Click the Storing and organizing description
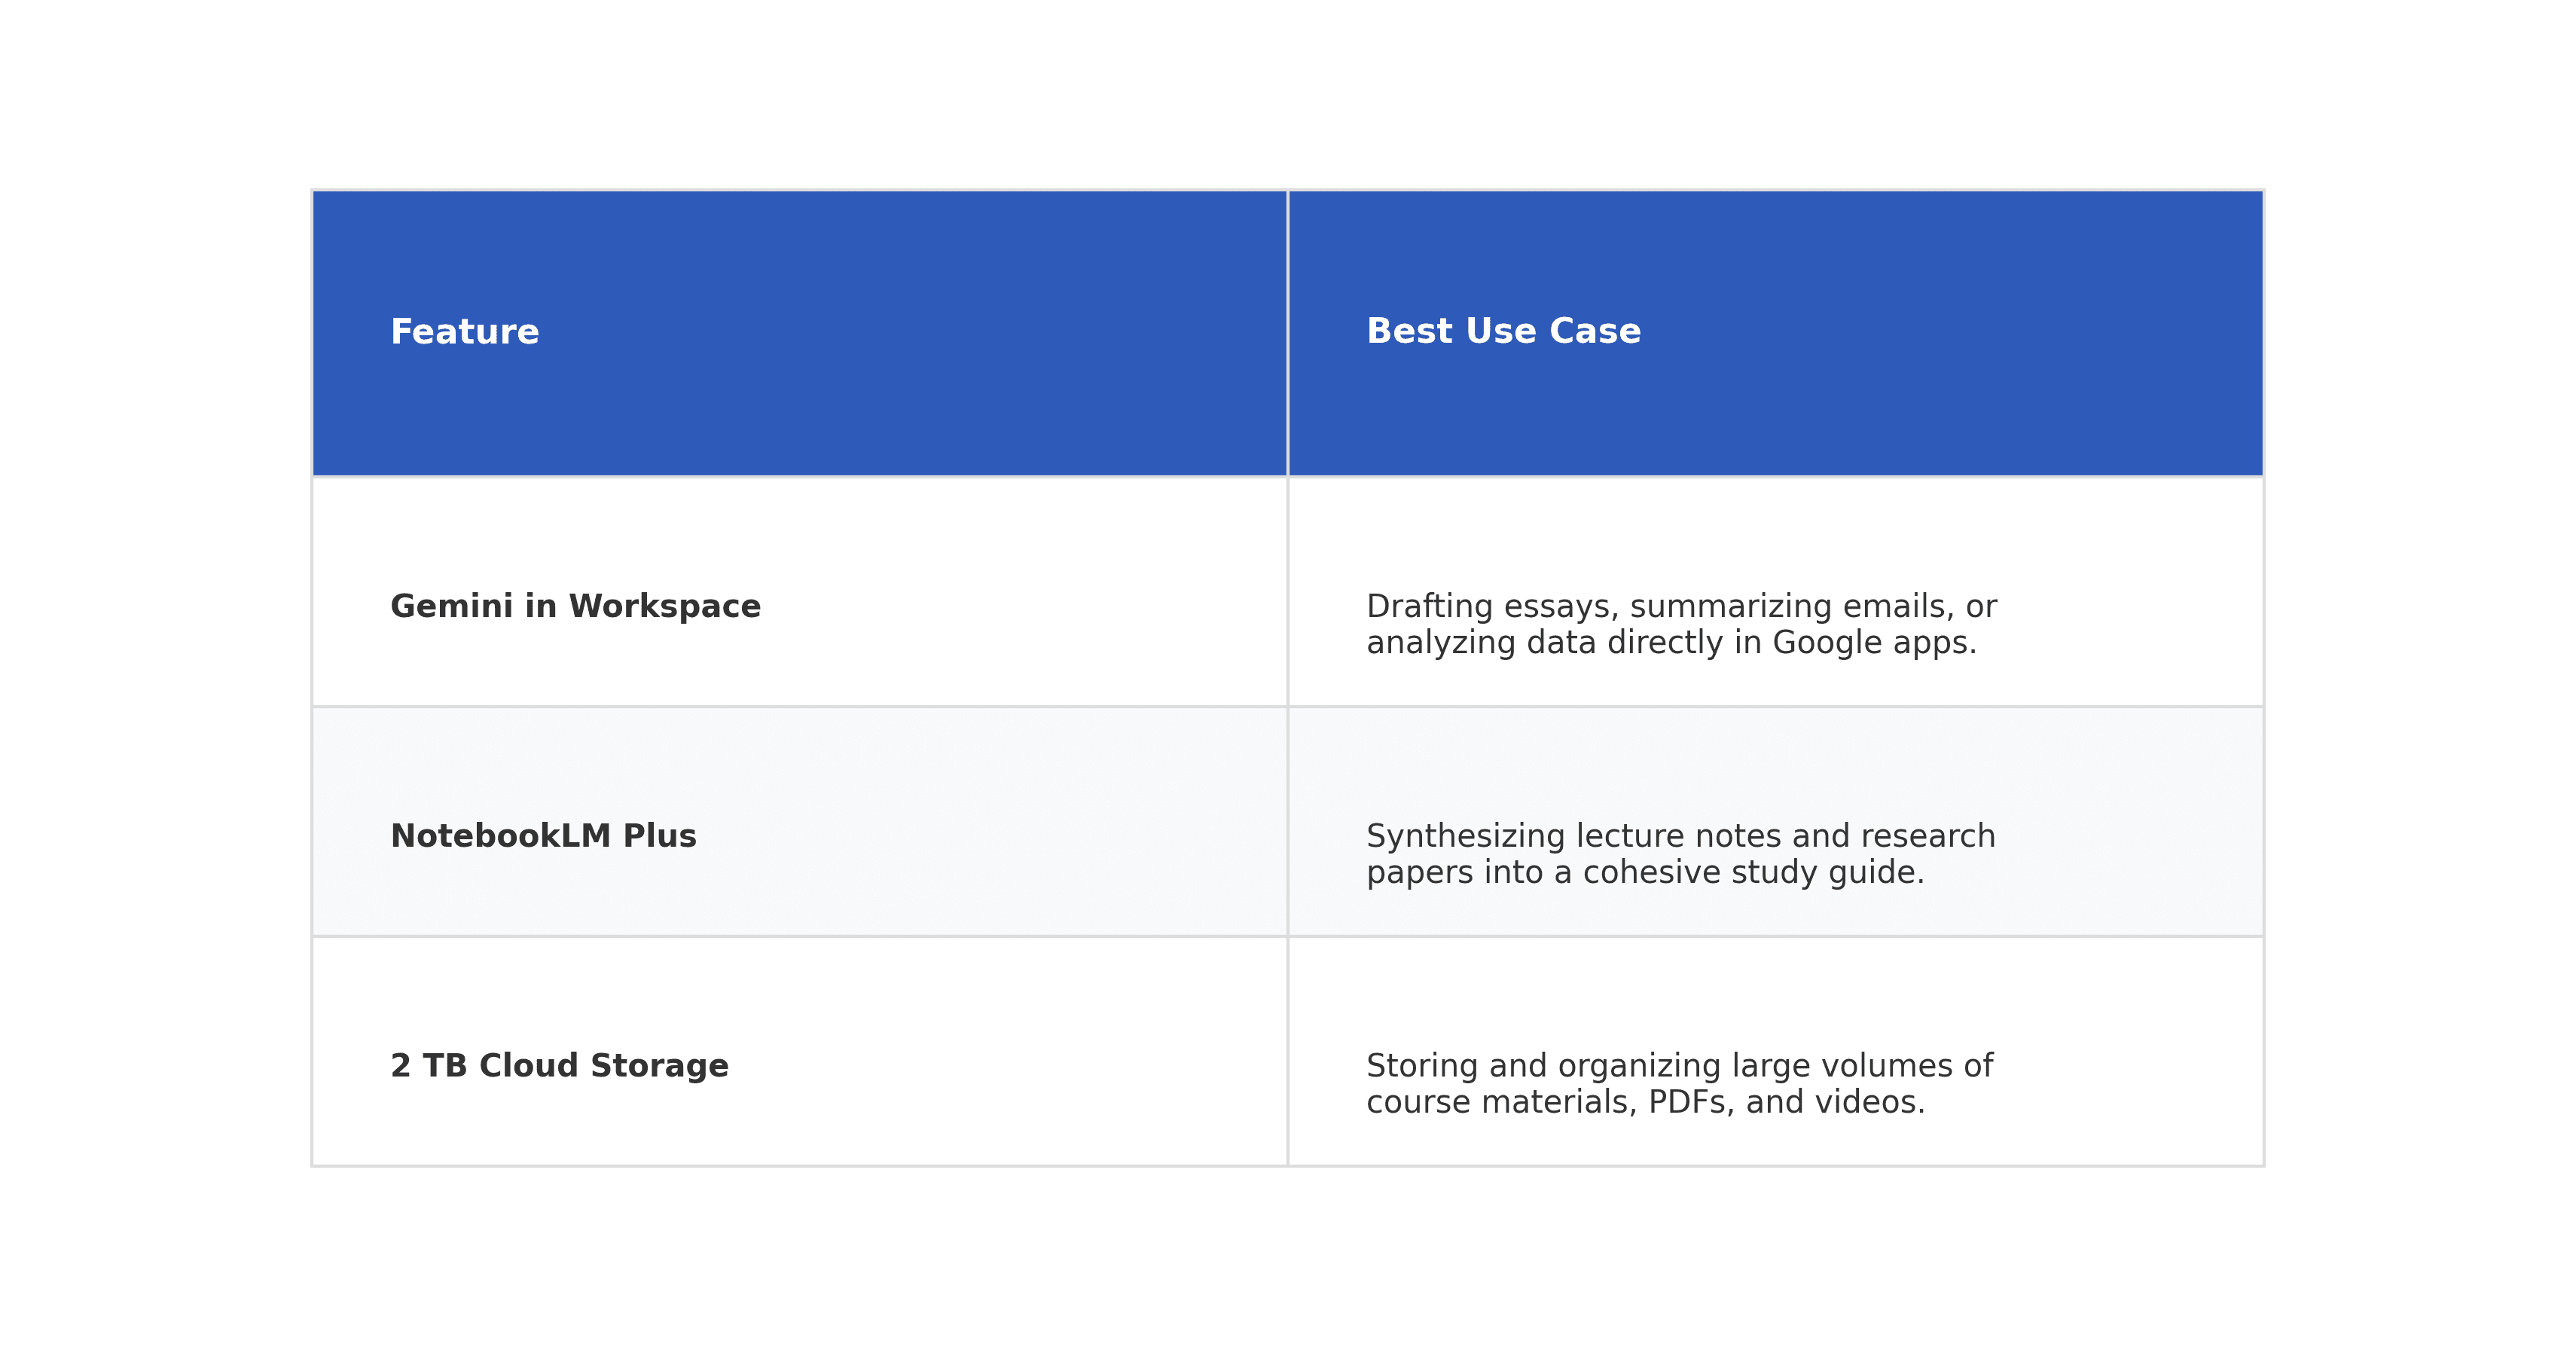Image resolution: width=2576 pixels, height=1356 pixels. click(1679, 1084)
